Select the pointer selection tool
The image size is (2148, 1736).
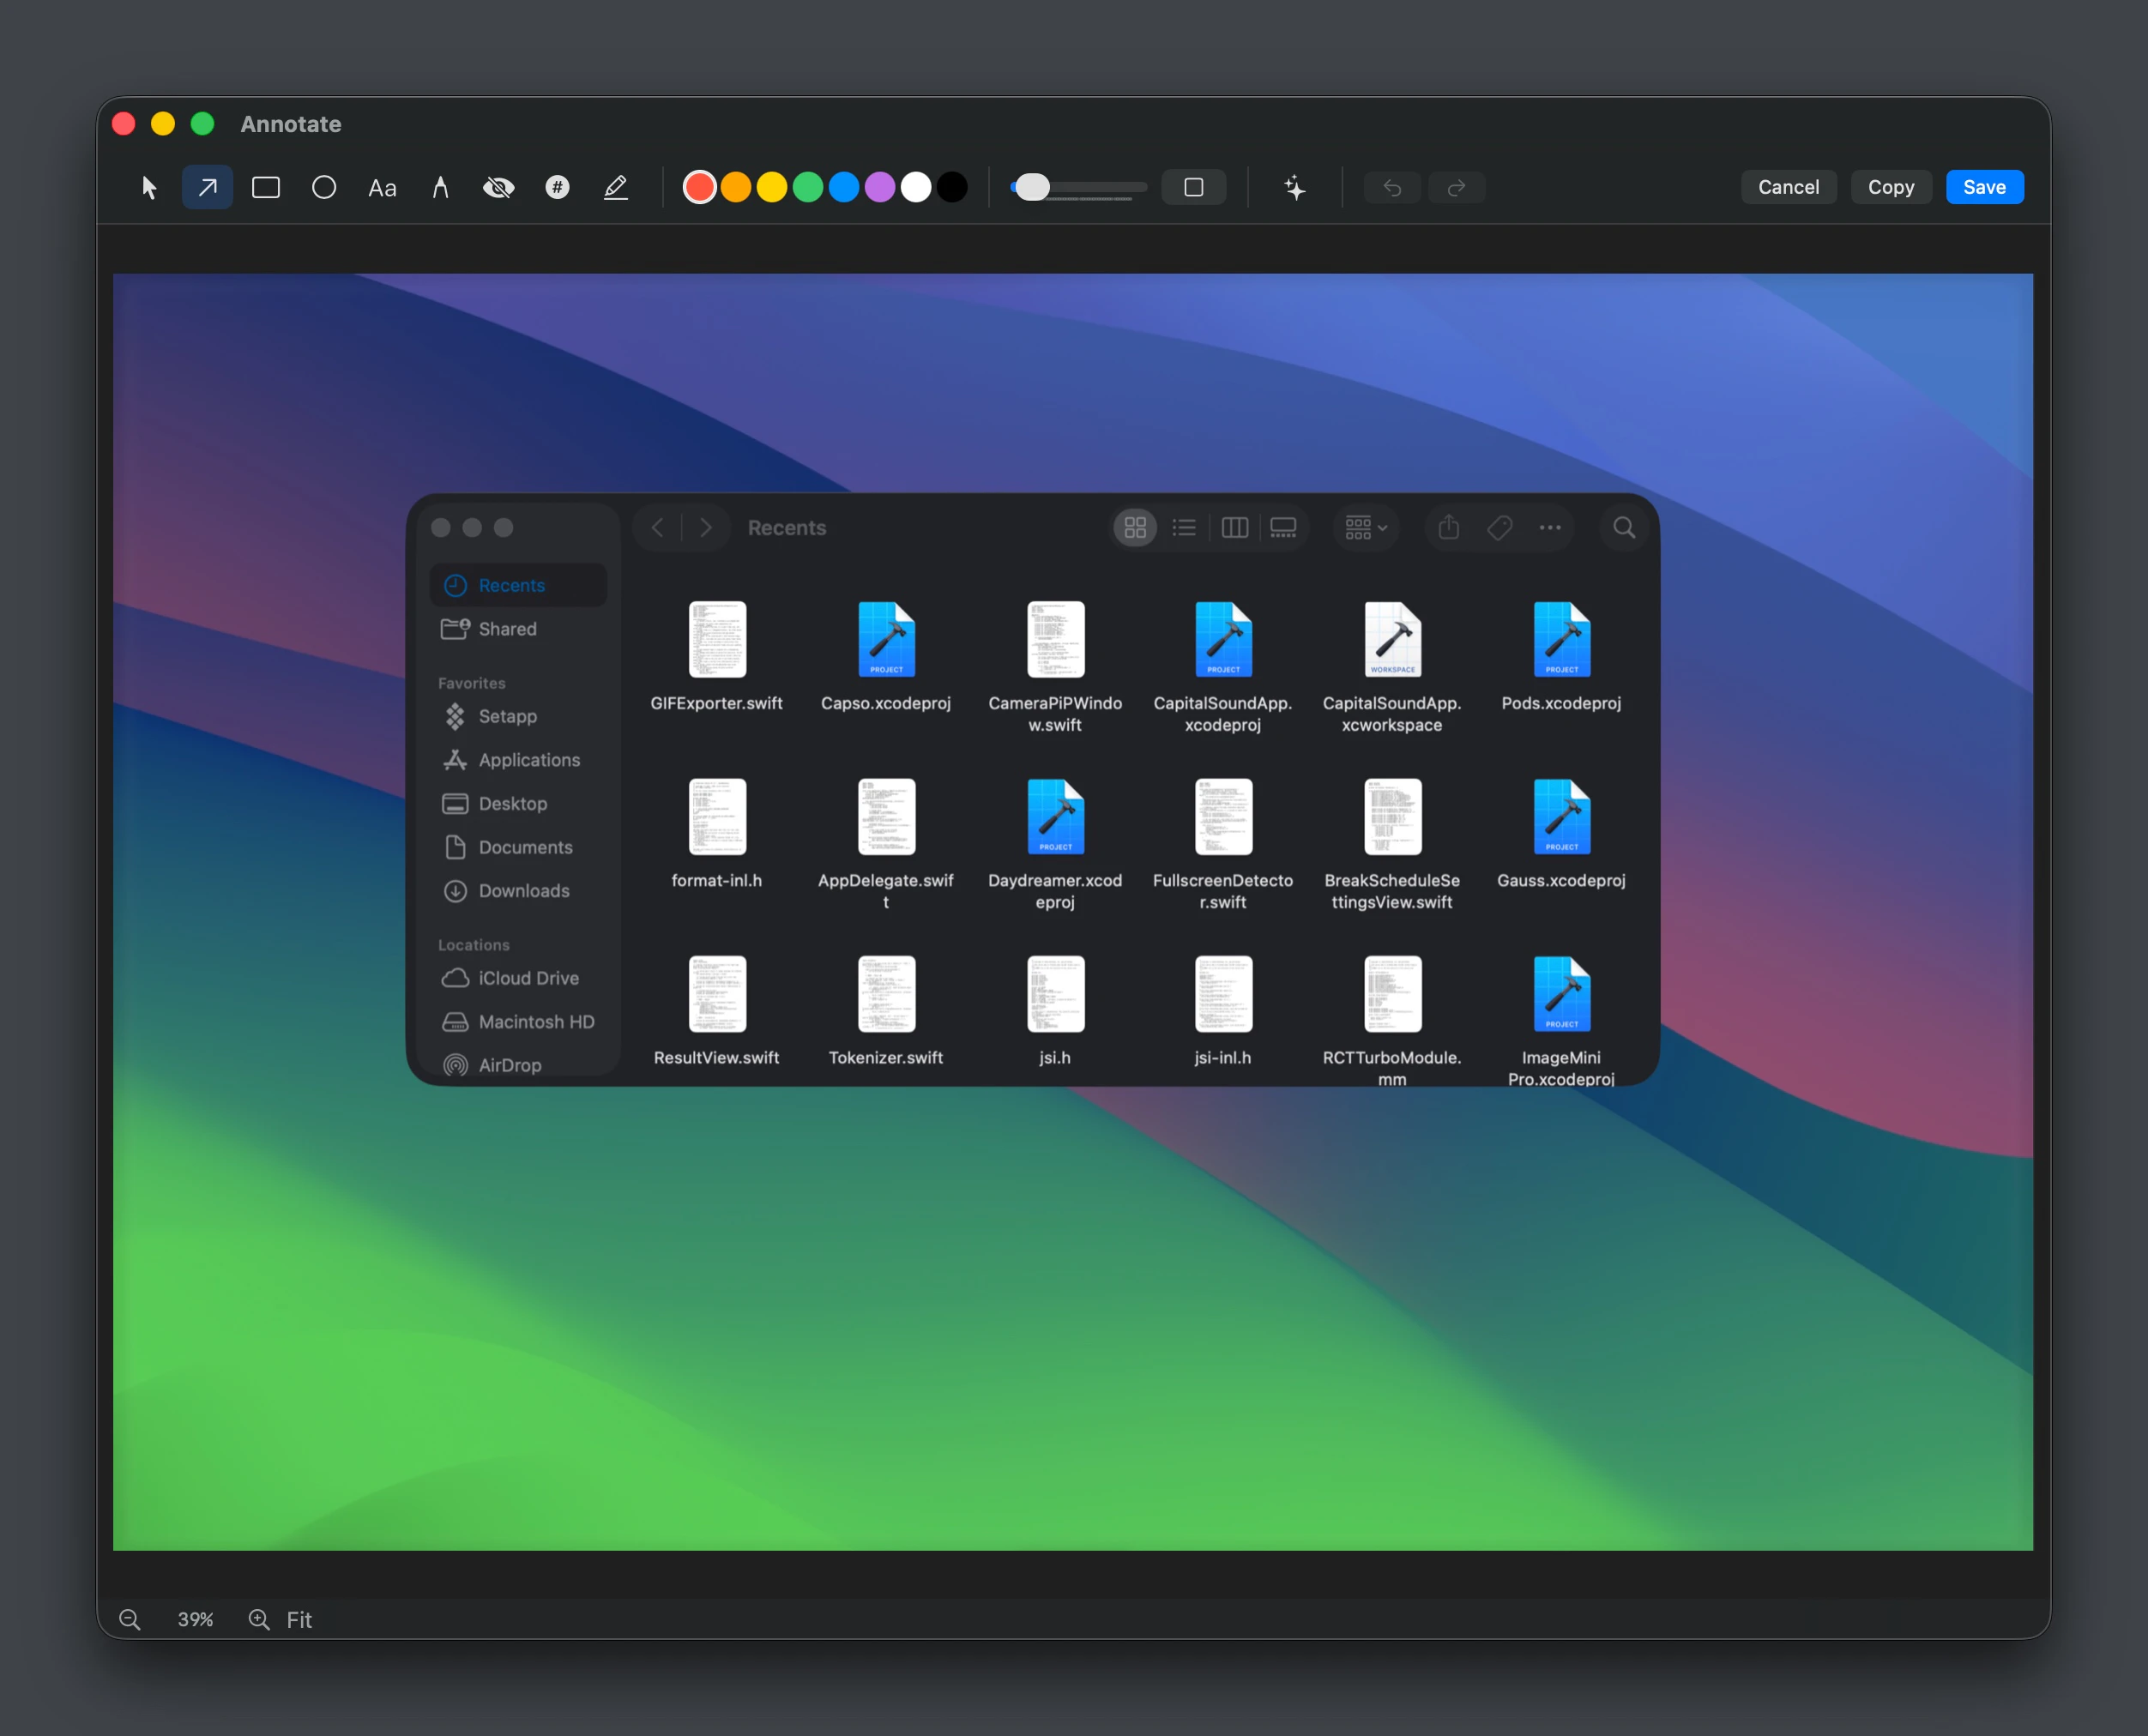click(x=149, y=187)
